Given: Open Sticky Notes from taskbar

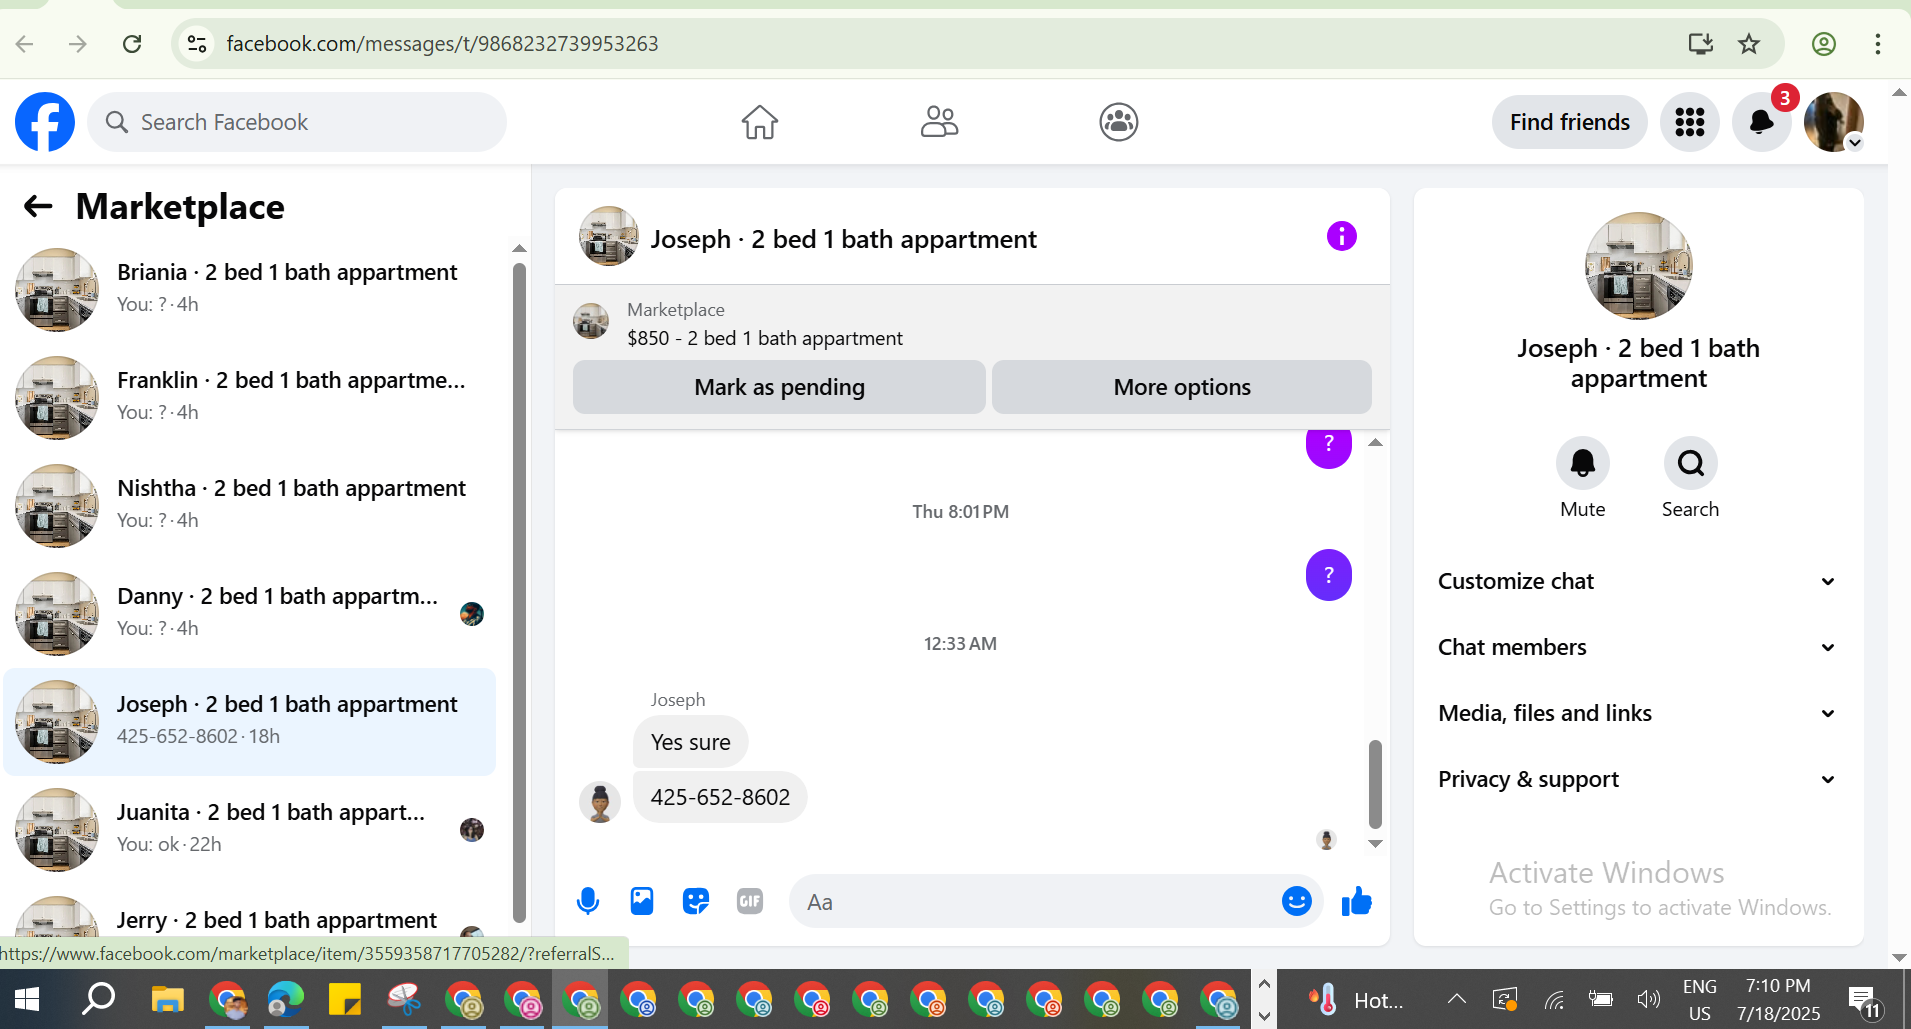Looking at the screenshot, I should (344, 999).
